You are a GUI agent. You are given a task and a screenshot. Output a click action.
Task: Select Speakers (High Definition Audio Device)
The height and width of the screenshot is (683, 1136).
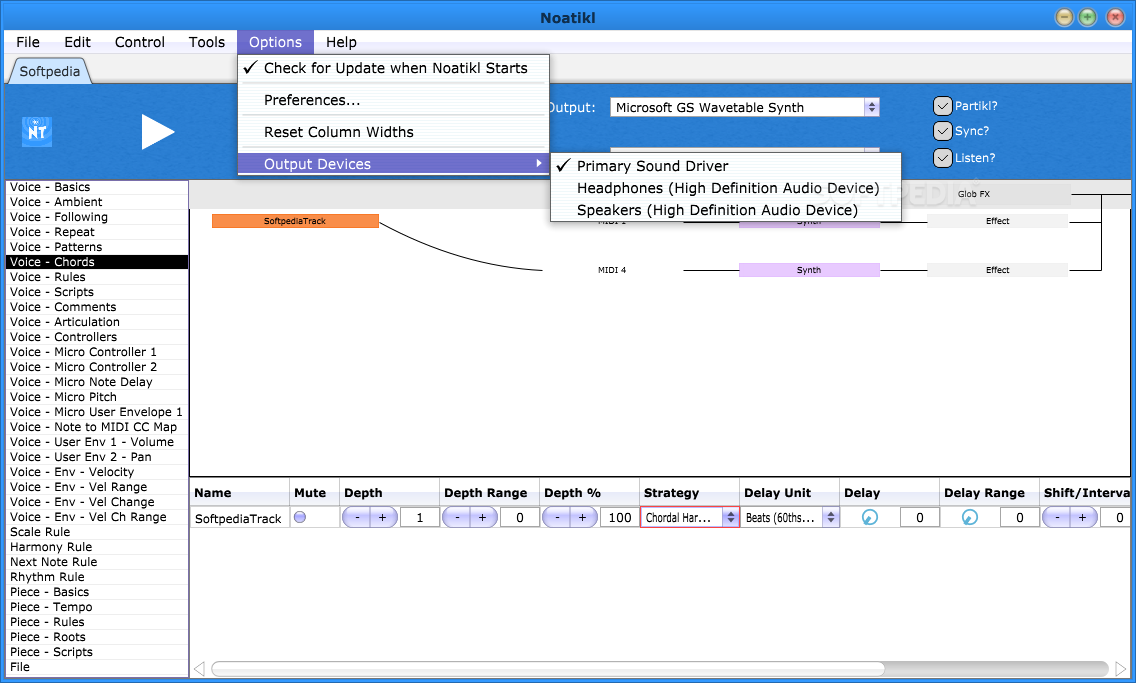click(x=726, y=210)
